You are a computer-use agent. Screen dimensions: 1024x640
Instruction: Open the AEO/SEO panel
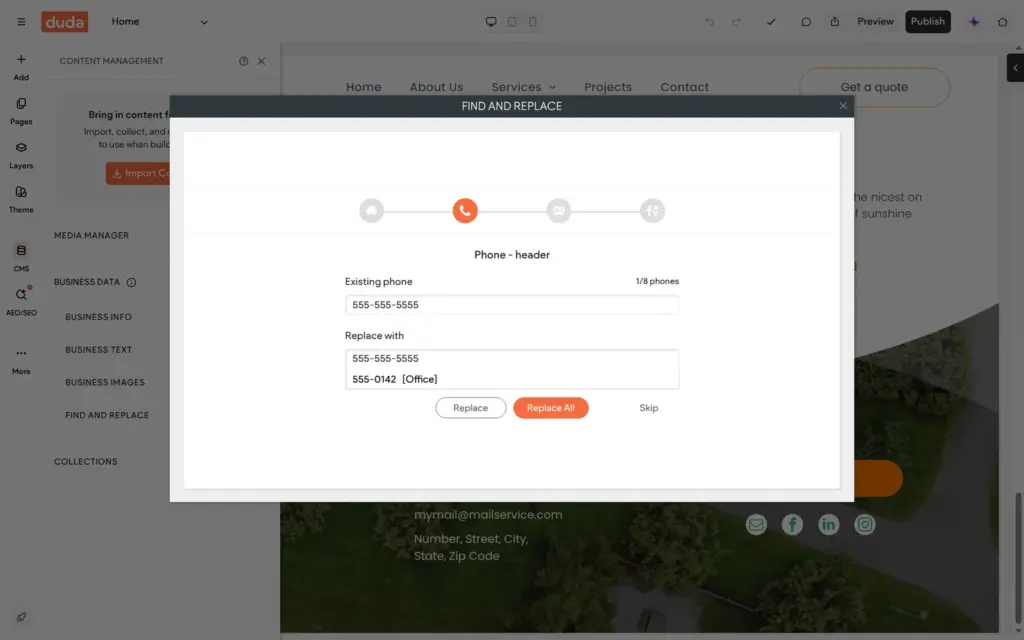[21, 302]
